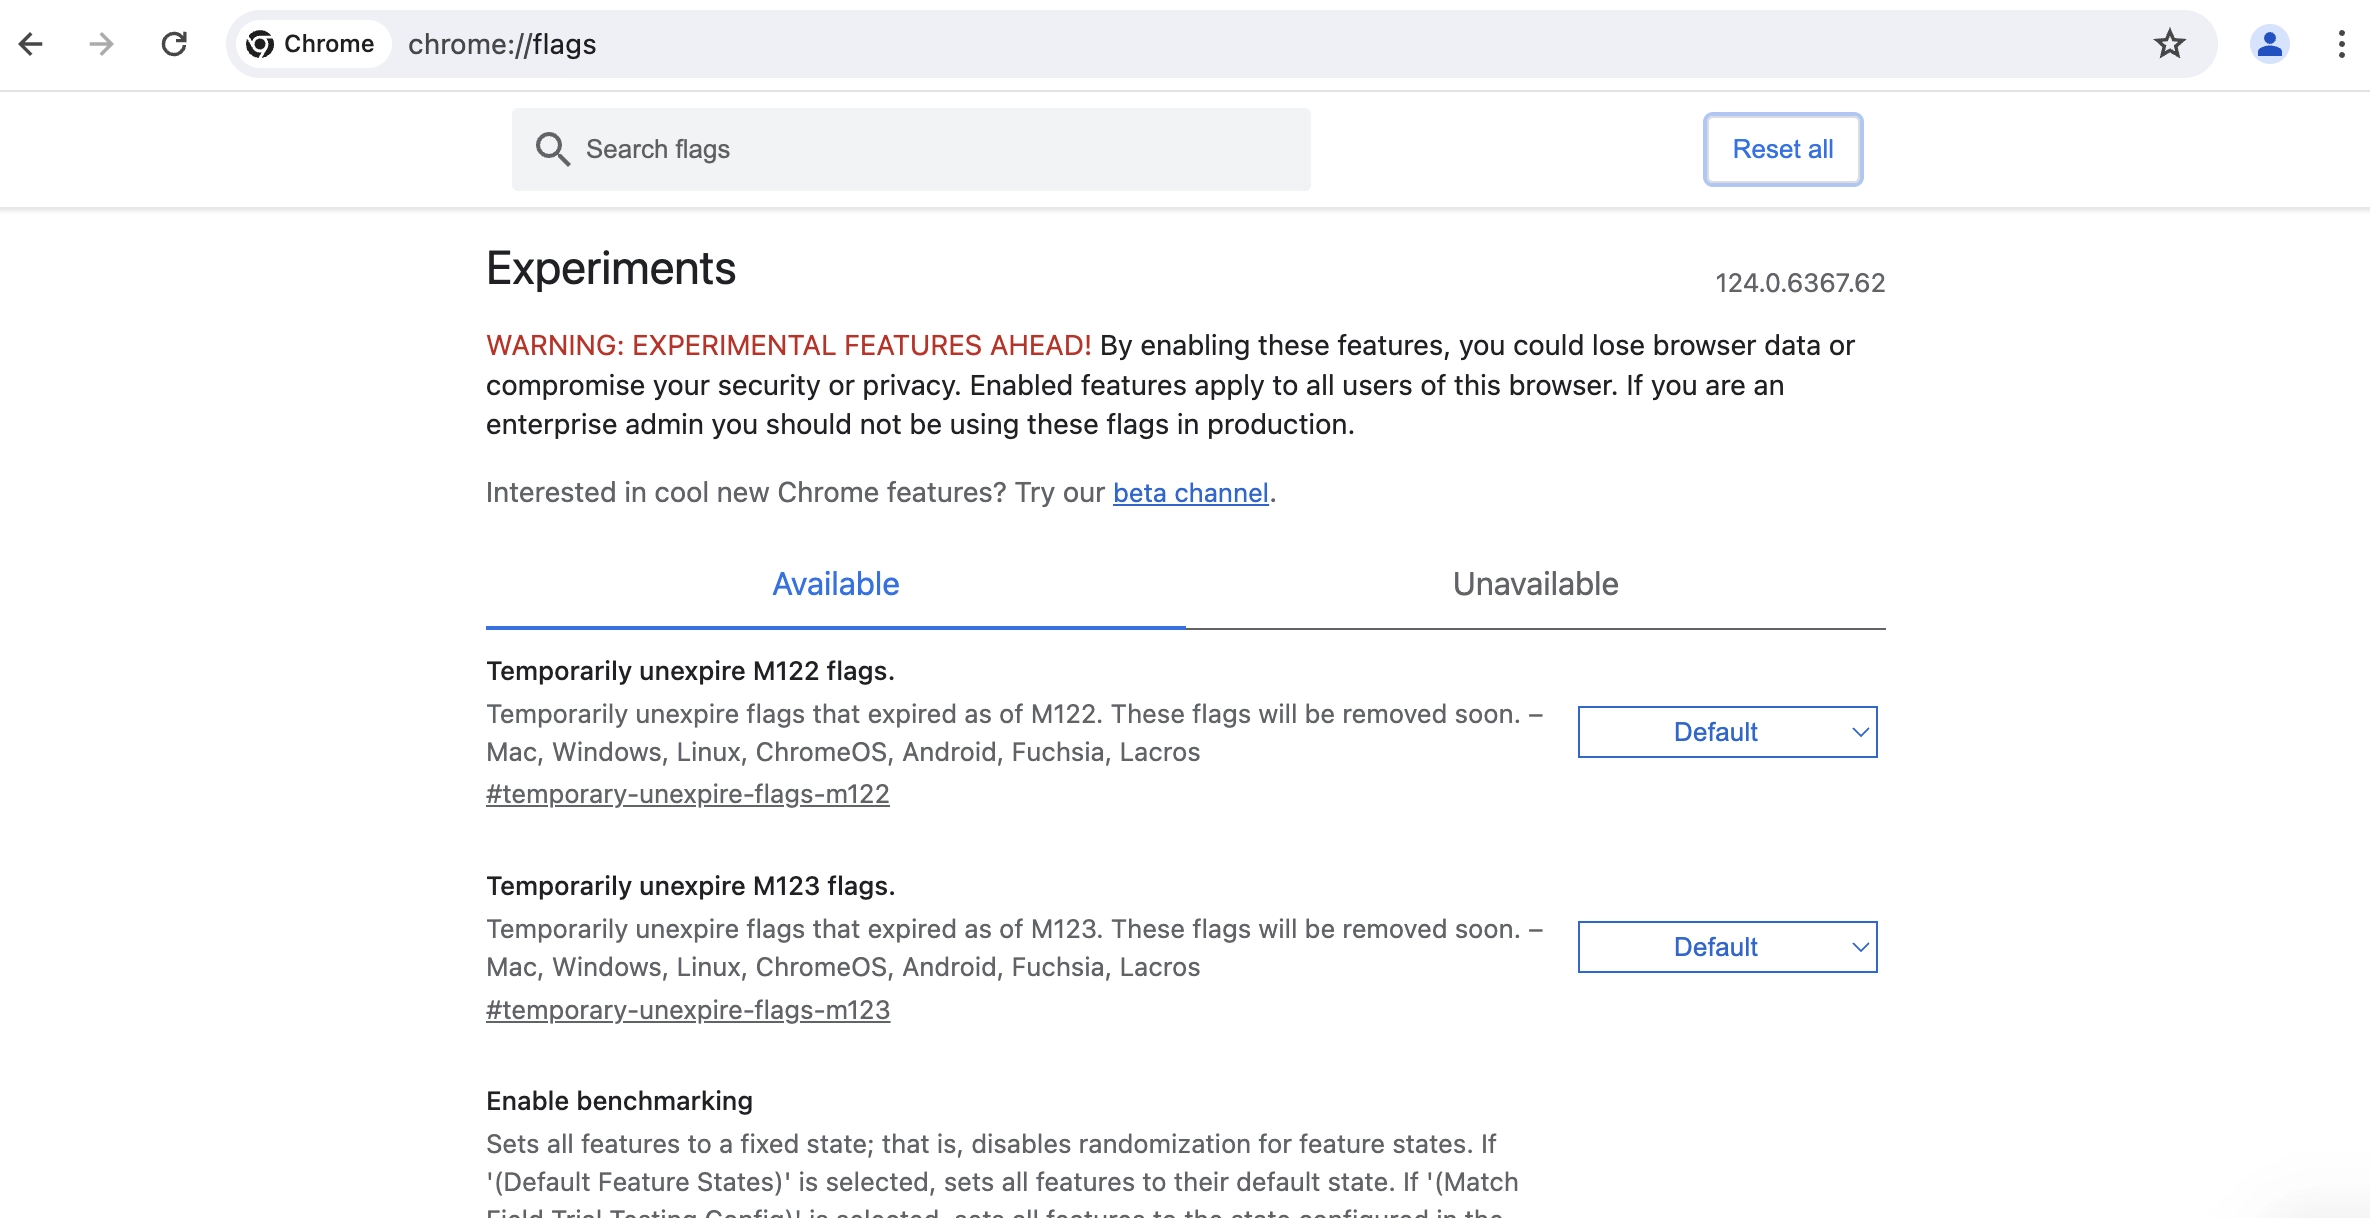Open the user profile avatar menu
Viewport: 2370px width, 1218px height.
(x=2269, y=44)
